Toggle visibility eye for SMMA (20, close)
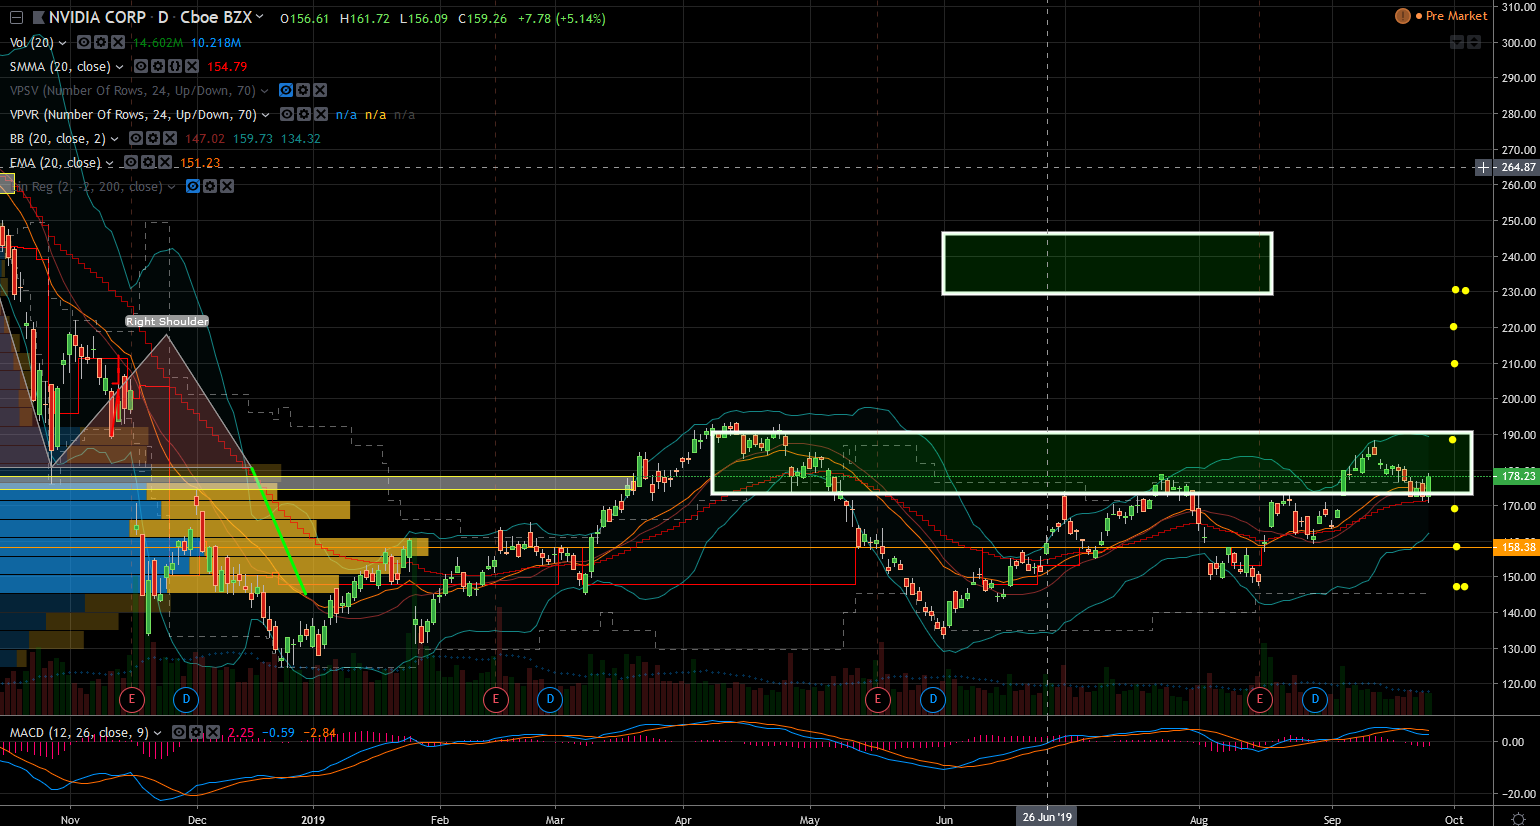Viewport: 1540px width, 826px height. coord(141,66)
